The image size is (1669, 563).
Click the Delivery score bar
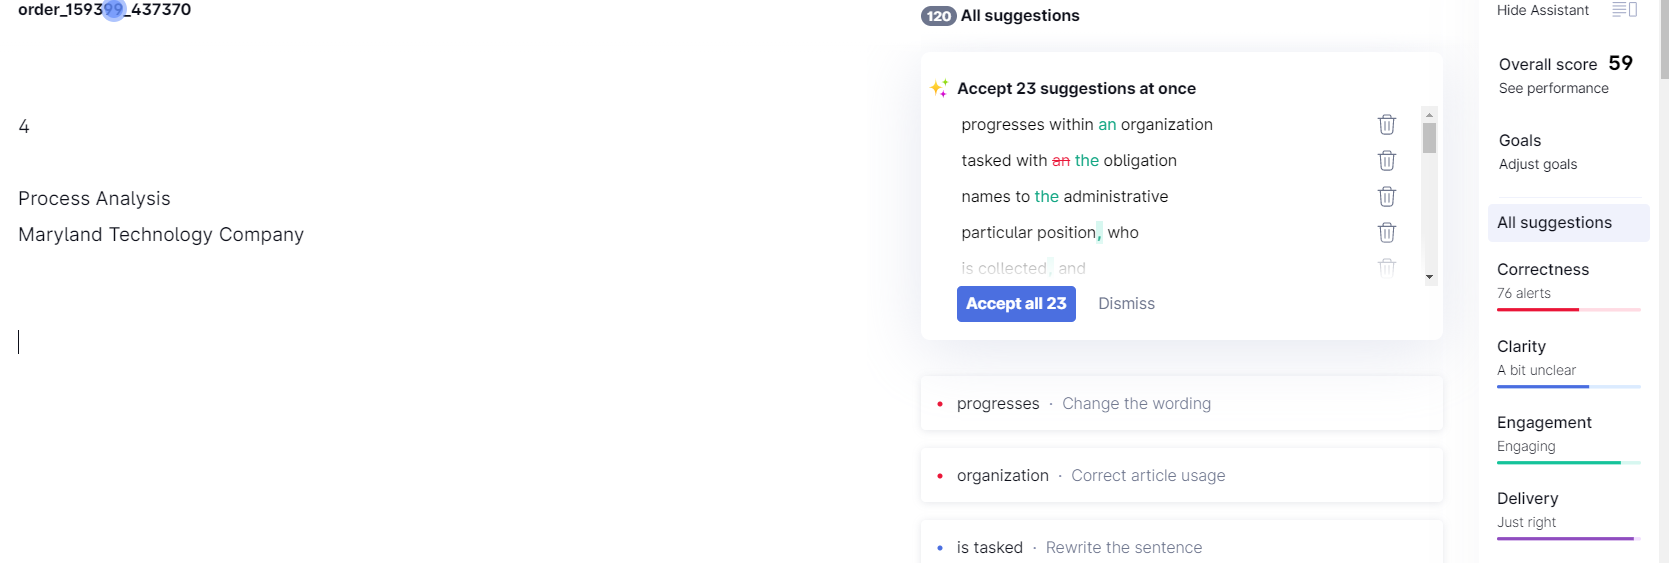1568,539
